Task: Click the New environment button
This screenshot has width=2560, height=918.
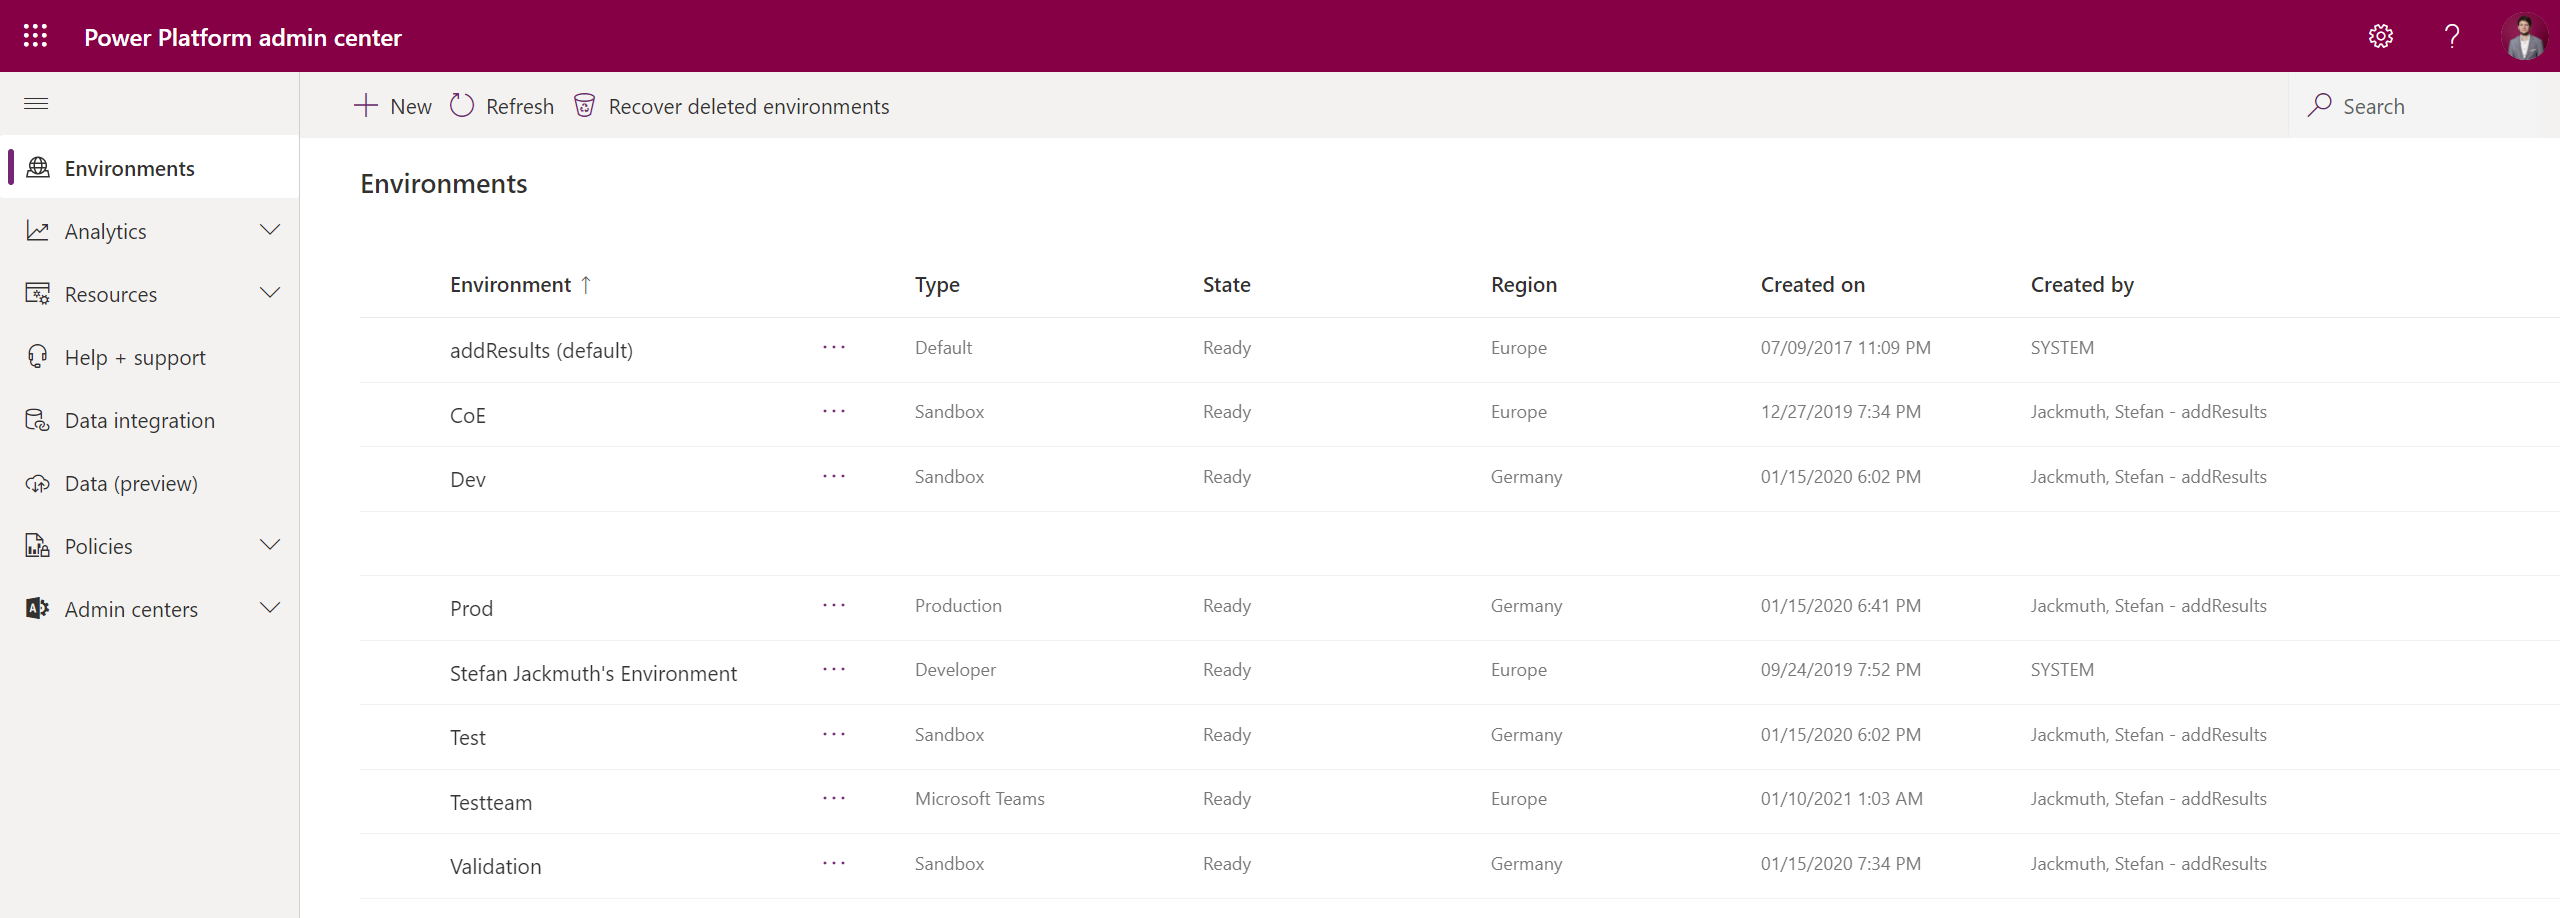Action: coord(393,106)
